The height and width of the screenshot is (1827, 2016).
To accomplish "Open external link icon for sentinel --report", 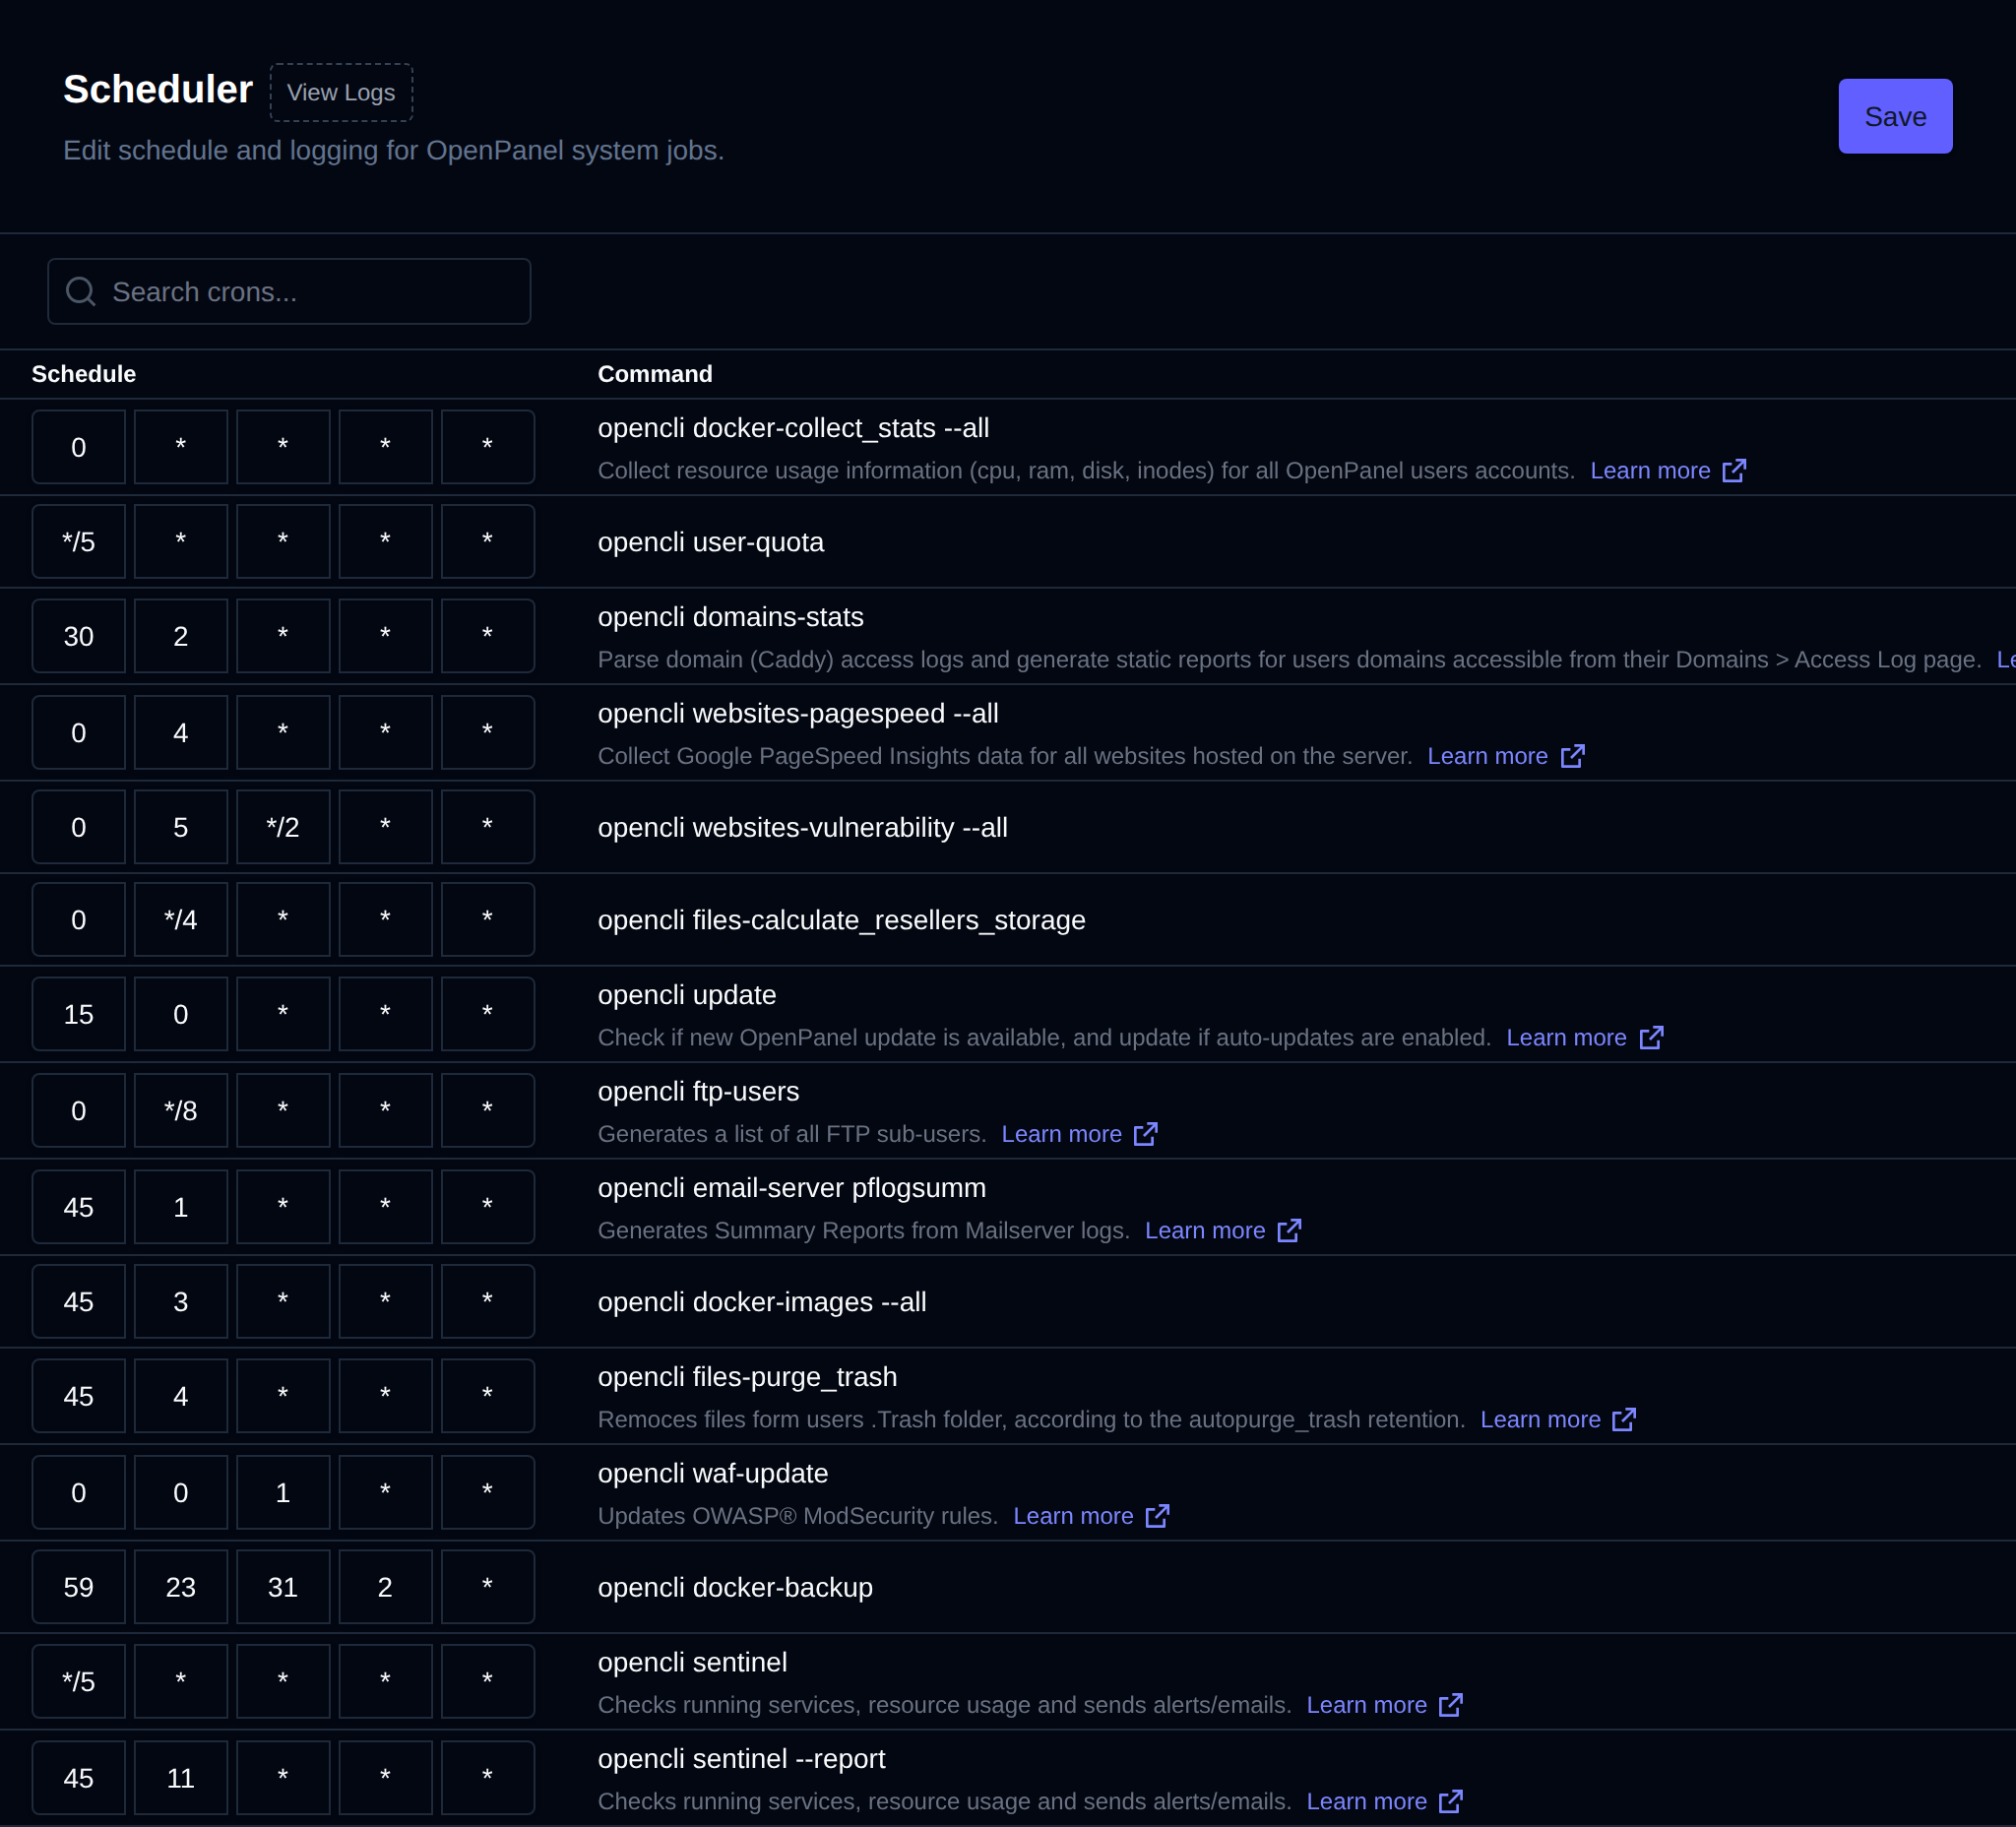I will [x=1450, y=1802].
